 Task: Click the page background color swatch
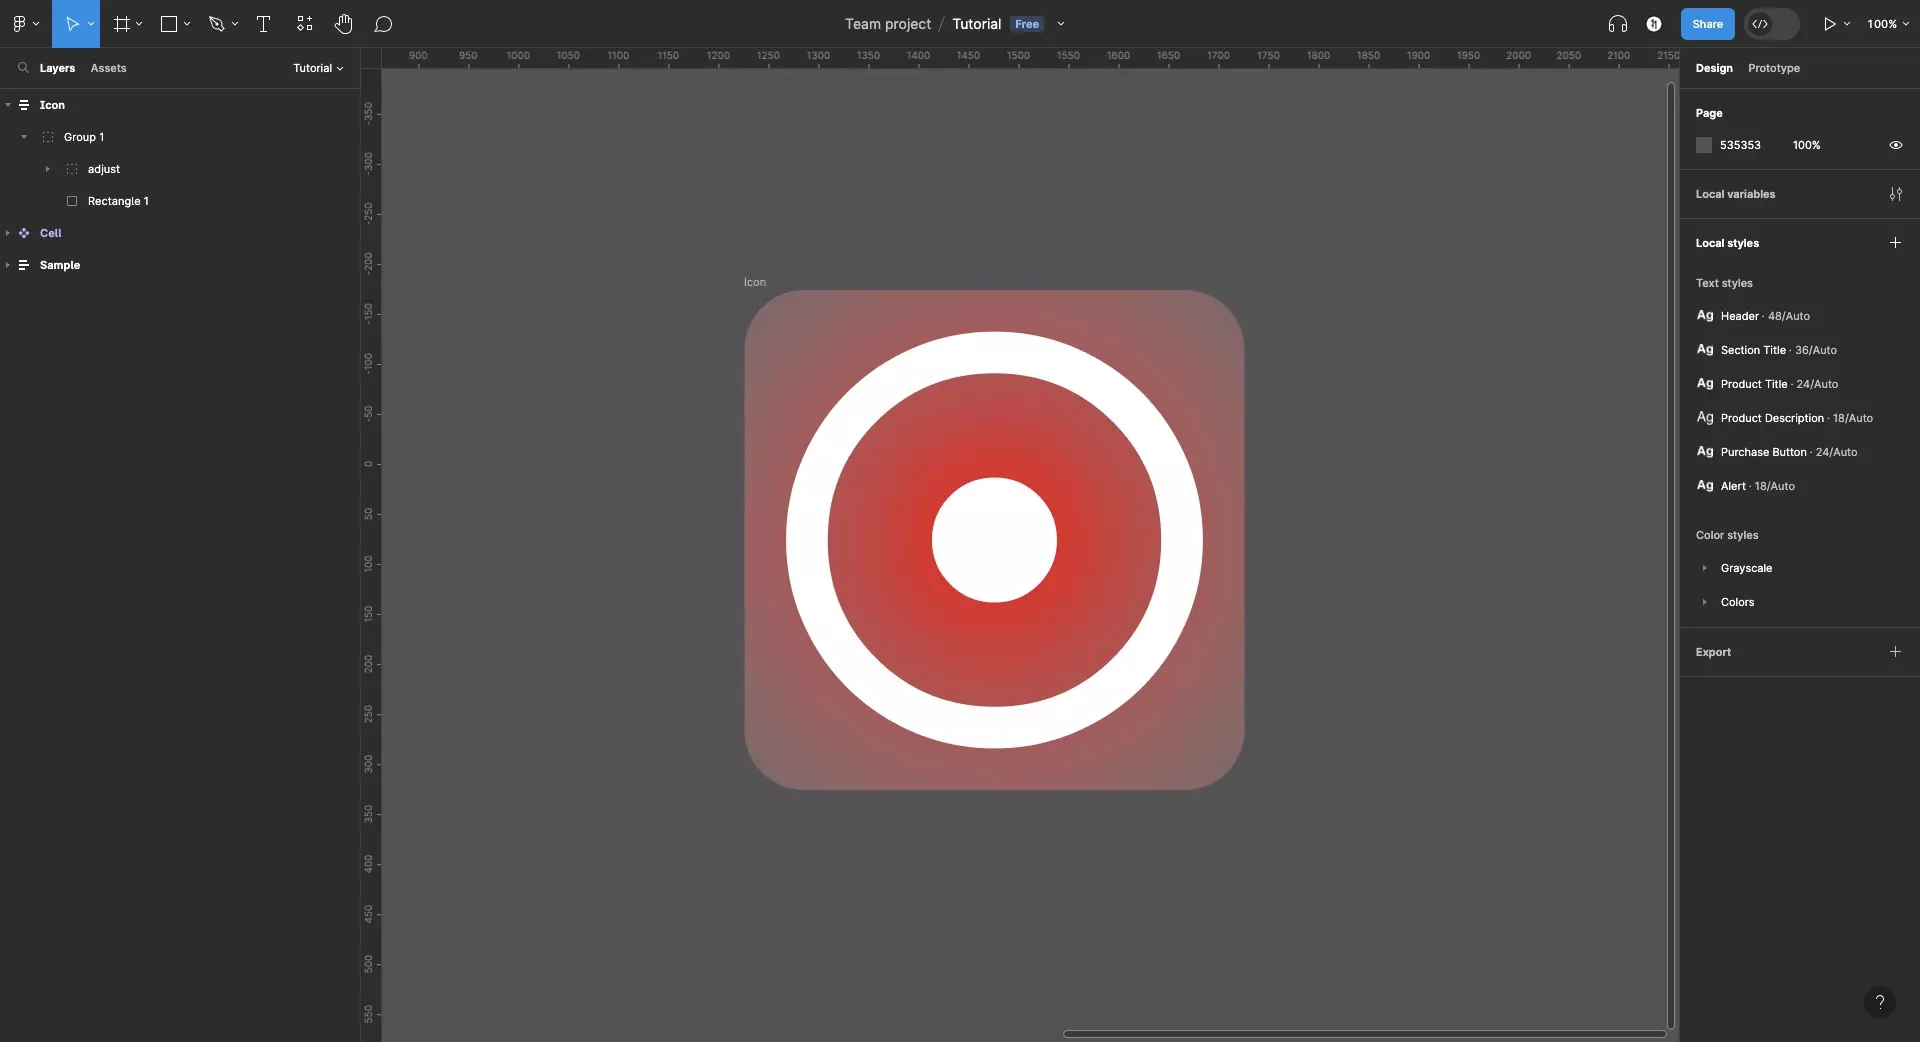coord(1704,145)
